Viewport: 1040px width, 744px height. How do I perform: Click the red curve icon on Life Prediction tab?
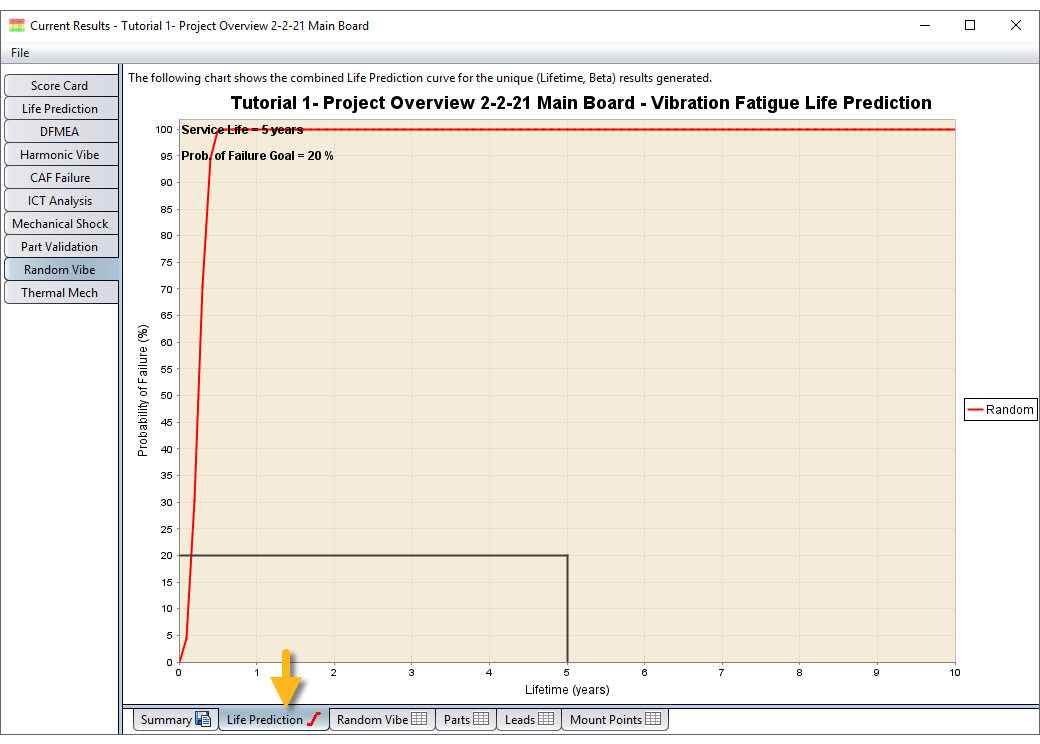314,719
